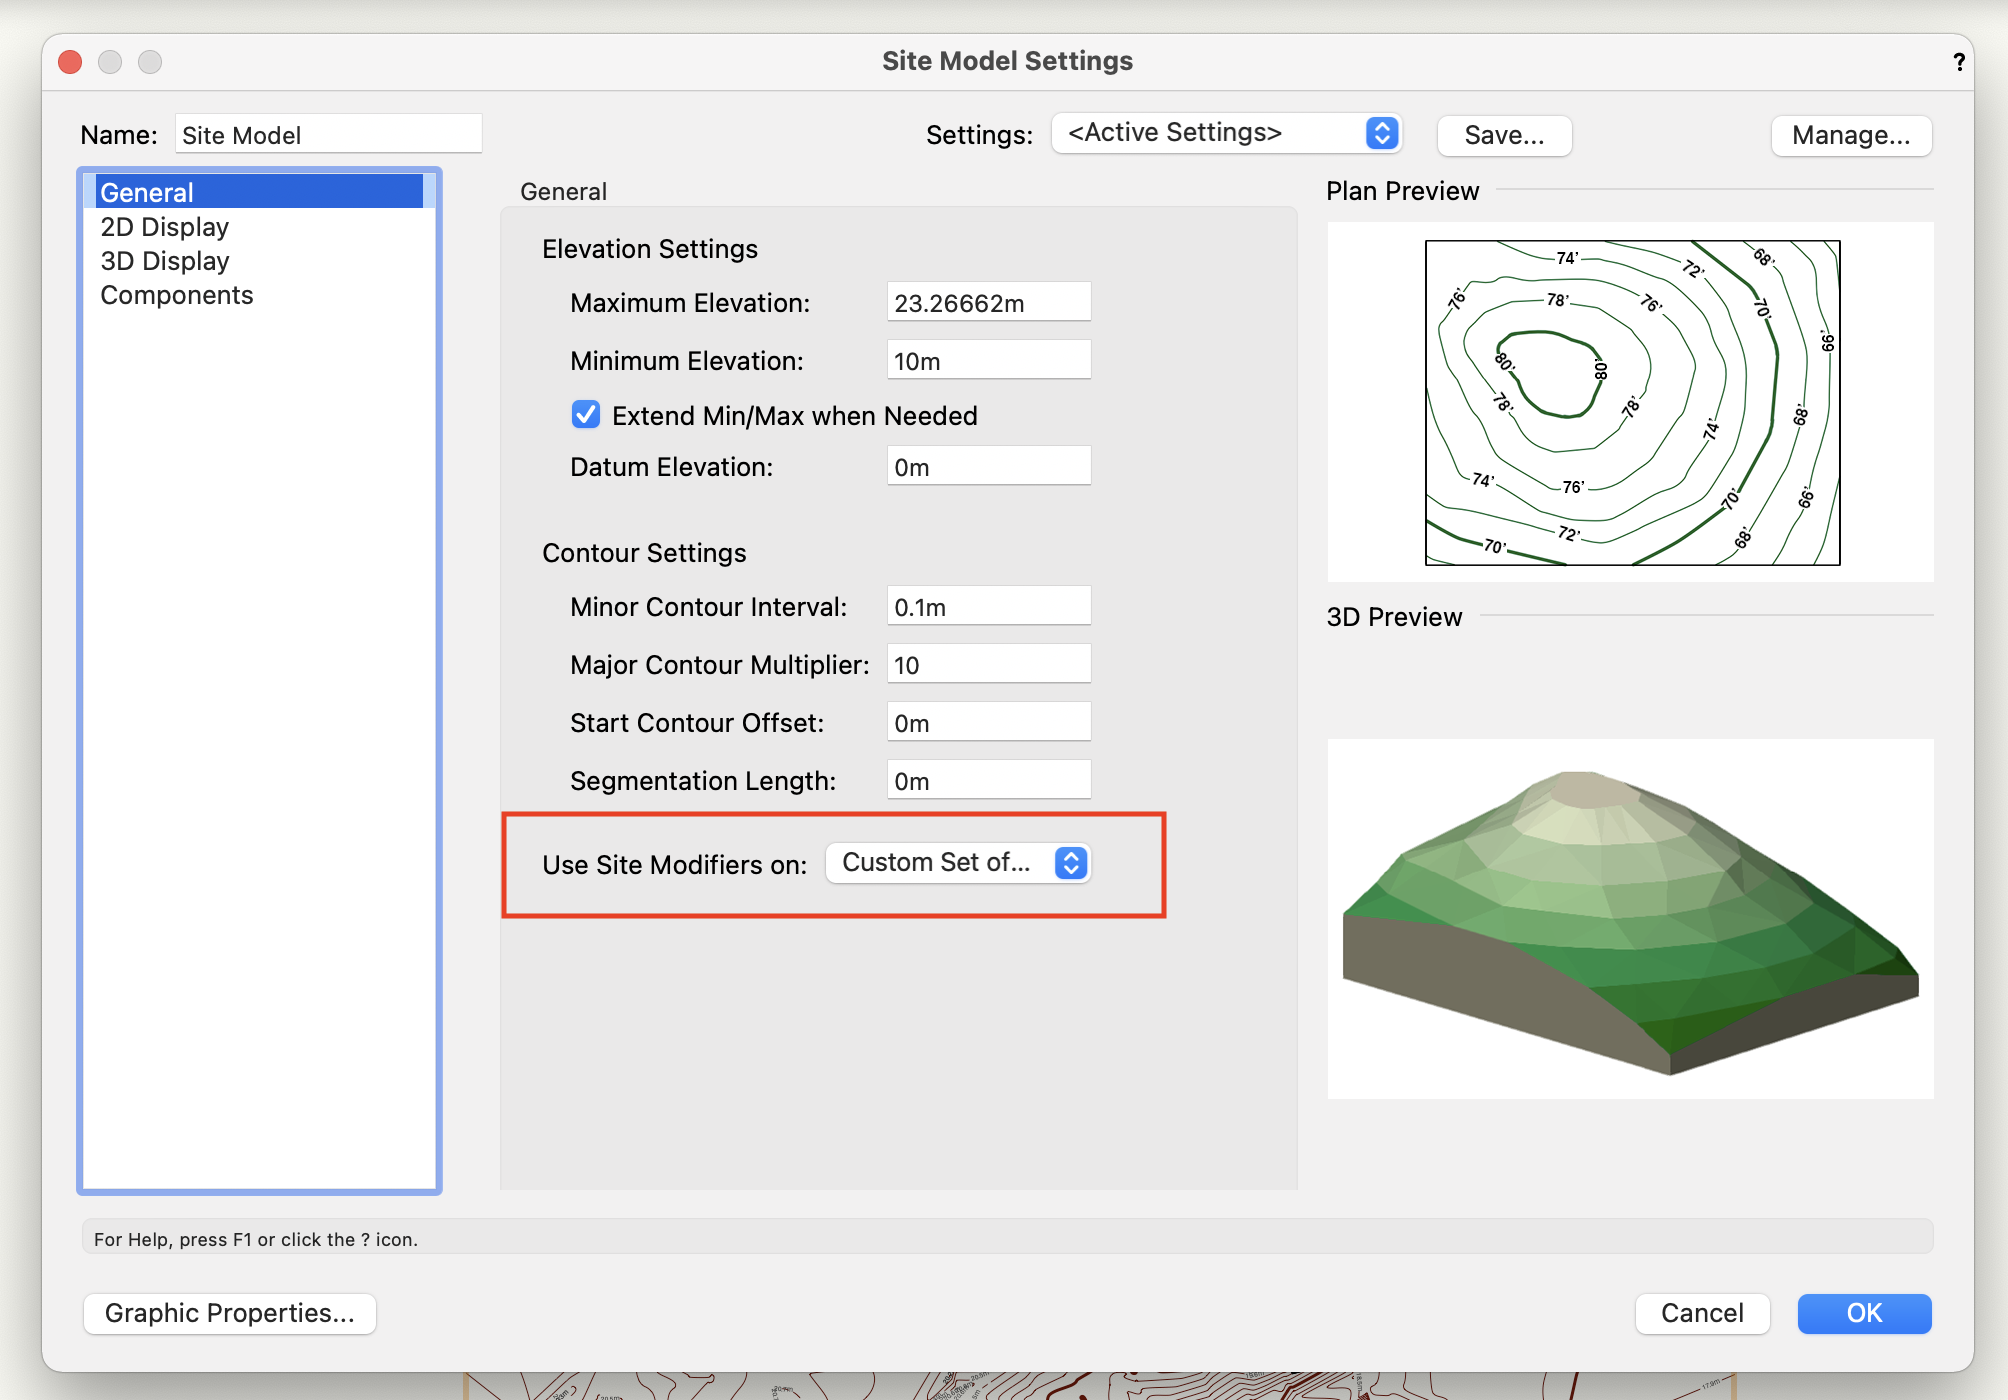Image resolution: width=2008 pixels, height=1400 pixels.
Task: Edit the Minimum Elevation value
Action: (x=988, y=360)
